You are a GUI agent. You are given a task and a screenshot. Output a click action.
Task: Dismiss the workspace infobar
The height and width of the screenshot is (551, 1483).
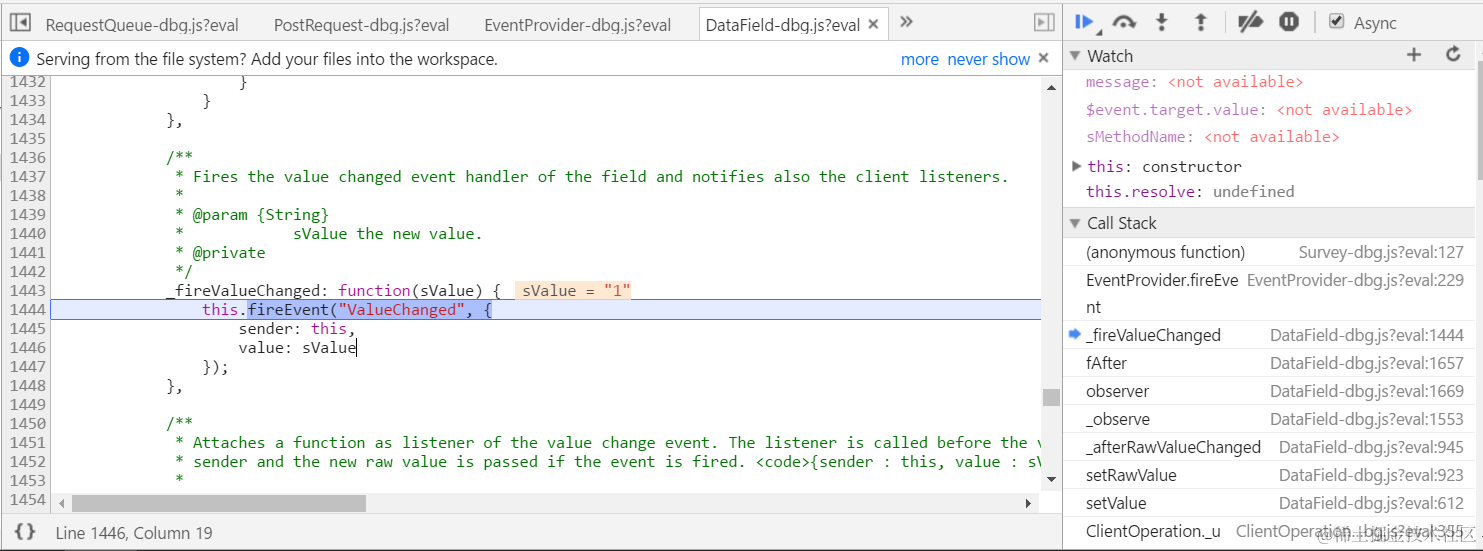coord(1044,58)
